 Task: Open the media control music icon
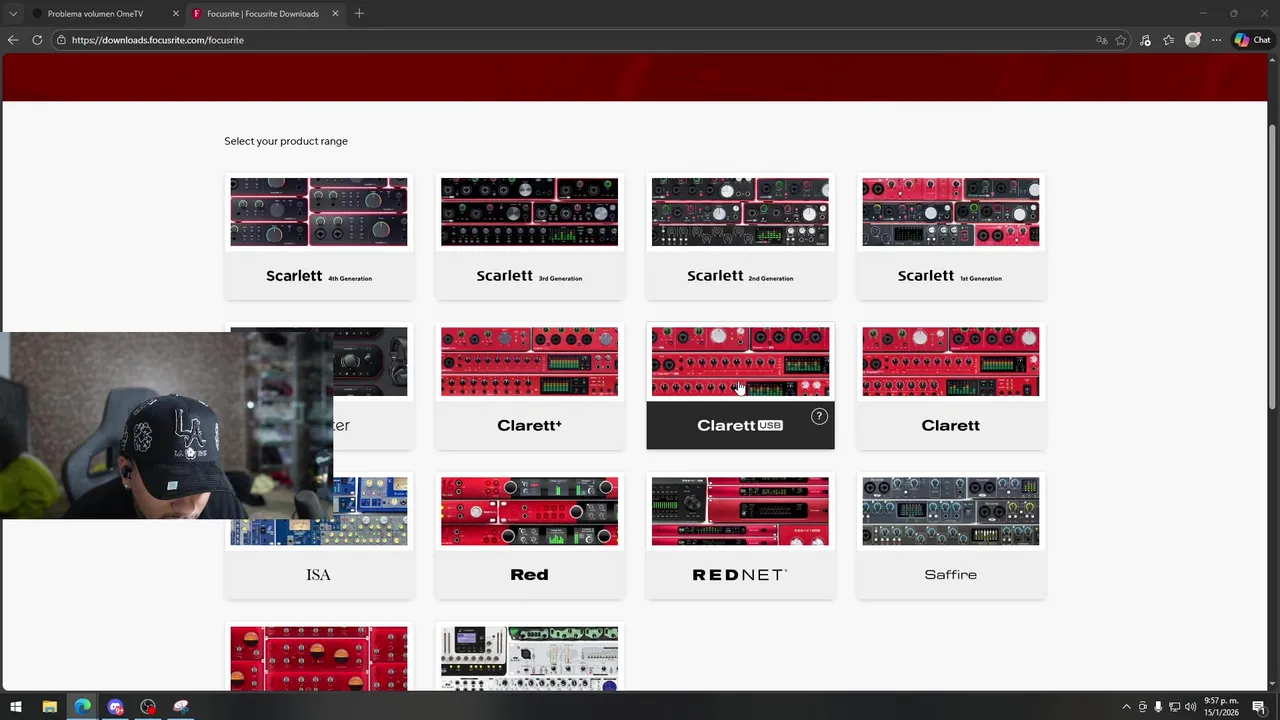(1145, 40)
